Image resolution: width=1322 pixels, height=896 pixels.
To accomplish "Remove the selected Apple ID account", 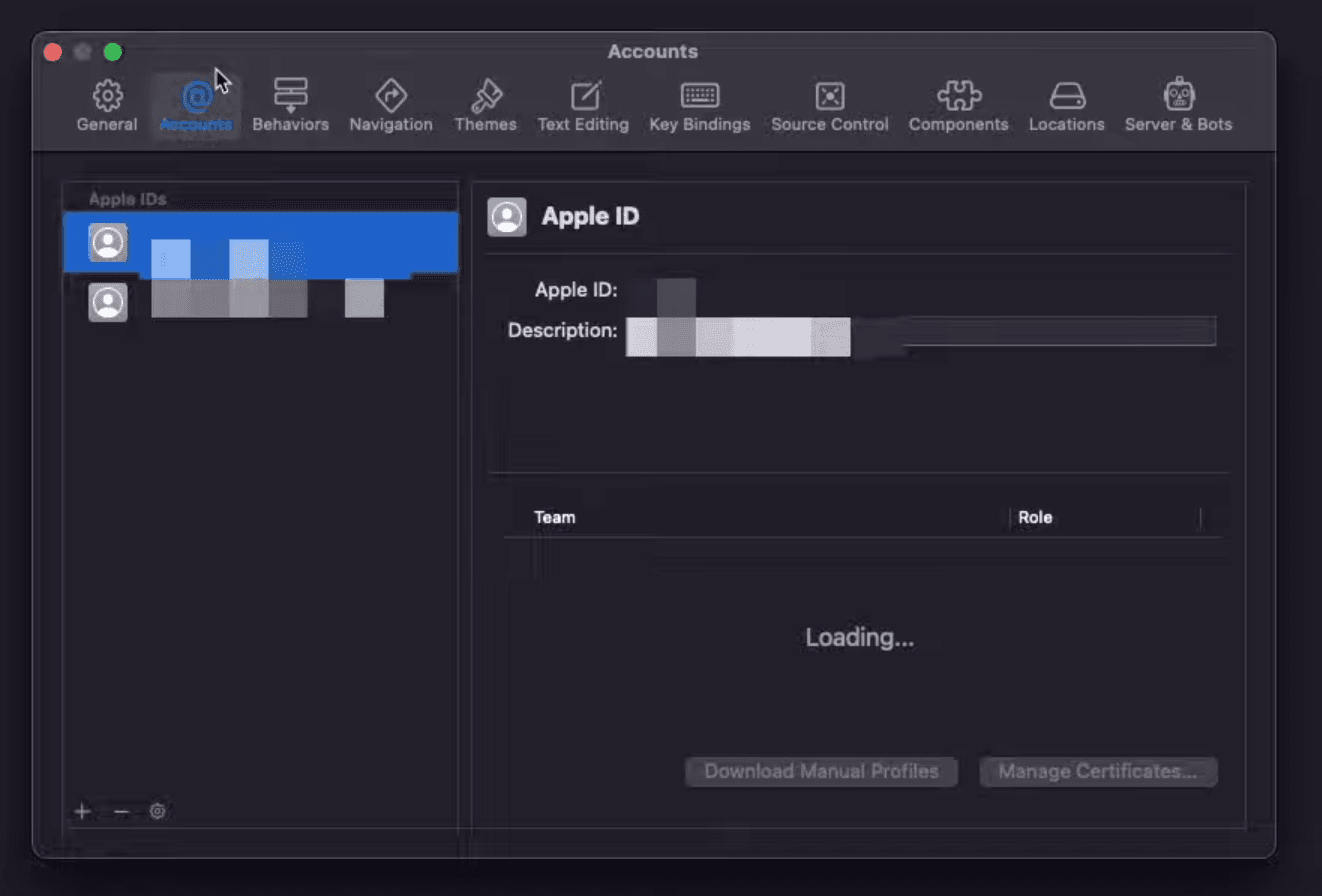I will coord(120,811).
